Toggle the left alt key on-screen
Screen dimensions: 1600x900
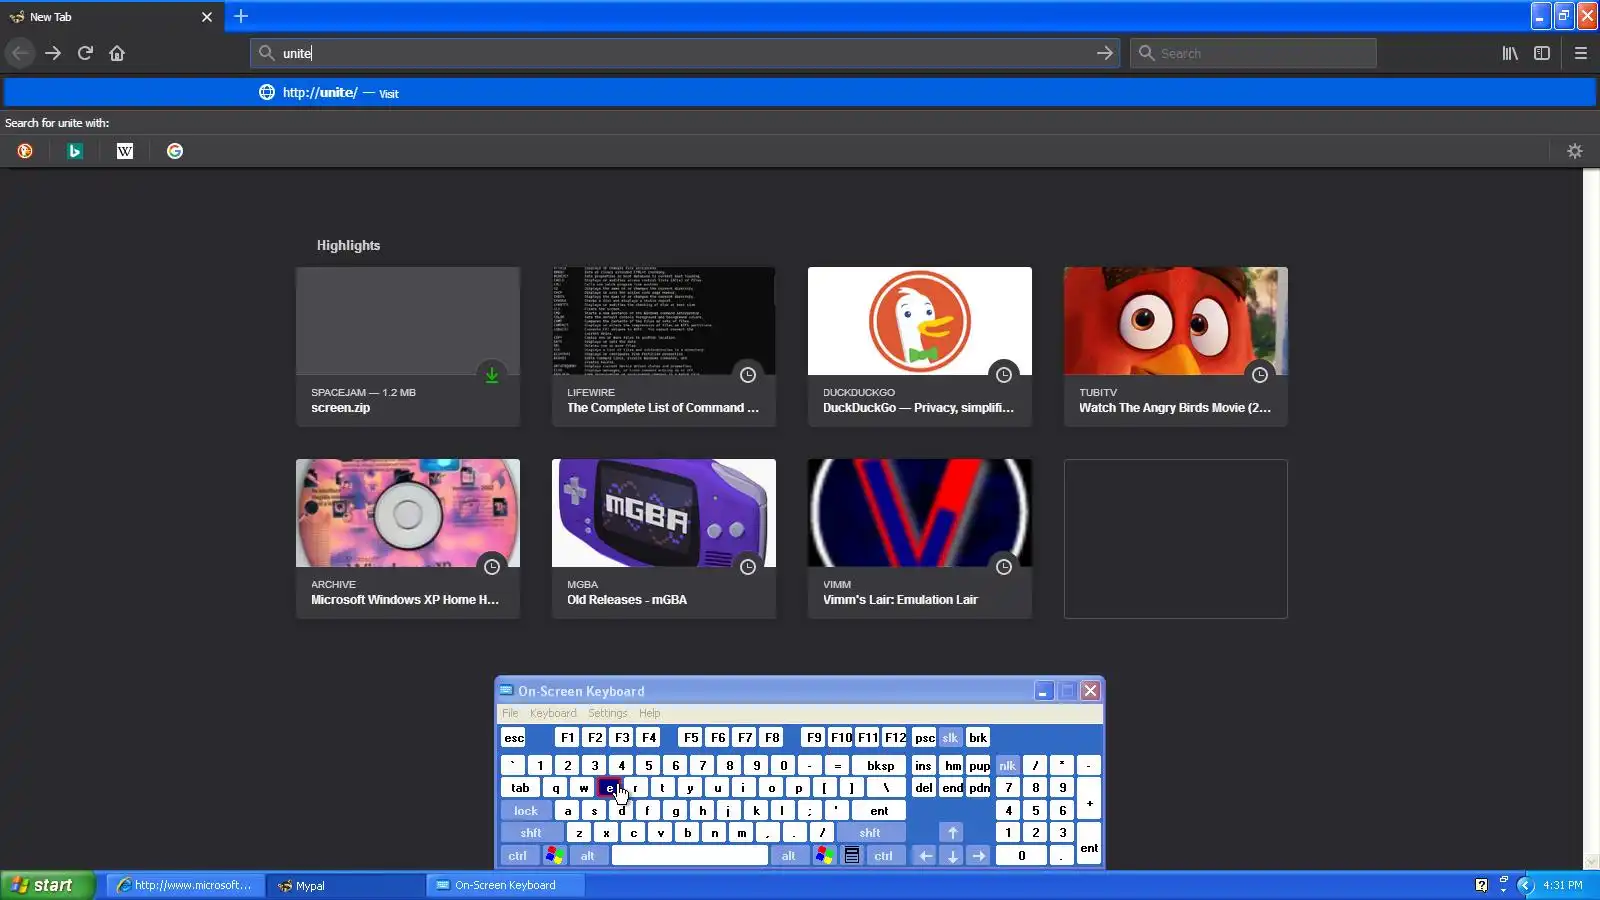coord(587,856)
